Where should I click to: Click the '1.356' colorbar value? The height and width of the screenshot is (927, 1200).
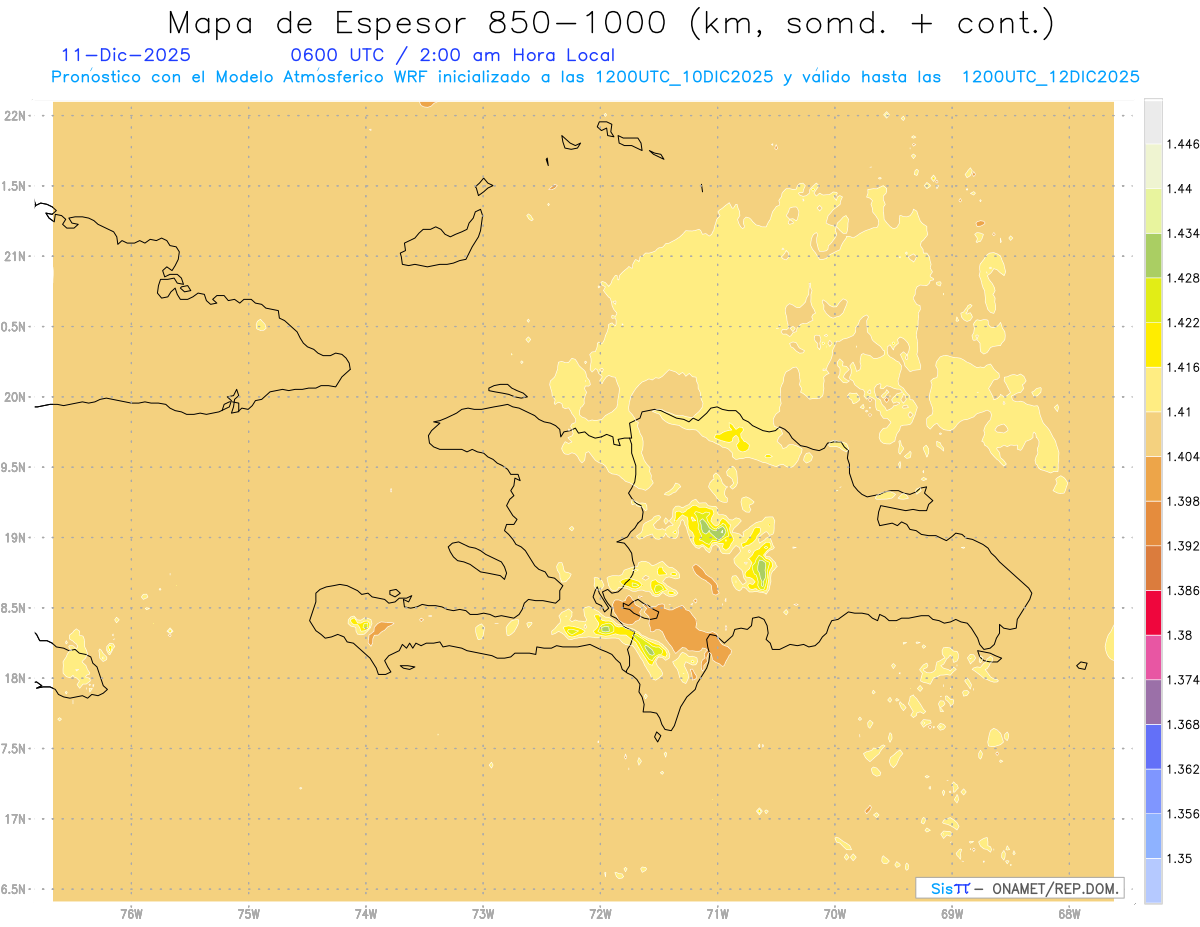point(1183,814)
